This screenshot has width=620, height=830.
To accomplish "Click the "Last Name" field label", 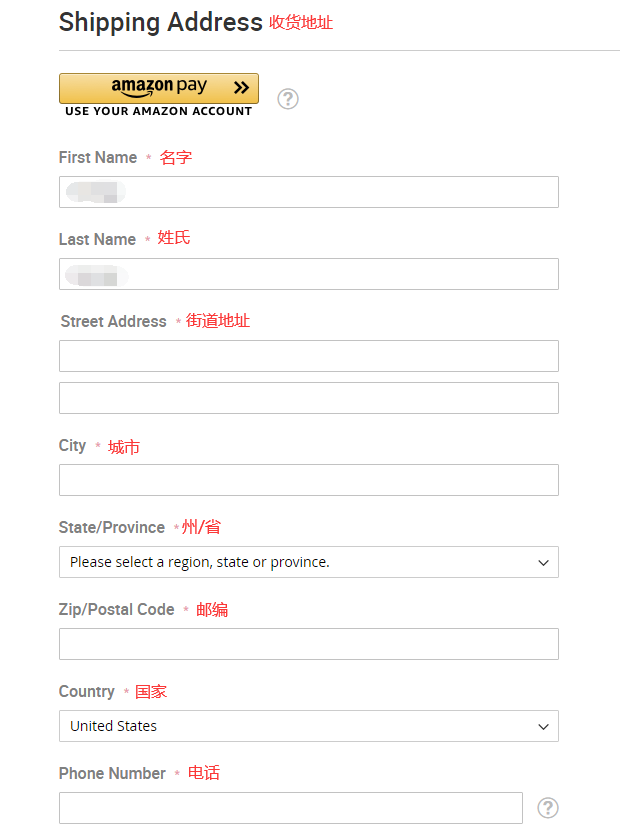I will (x=97, y=239).
